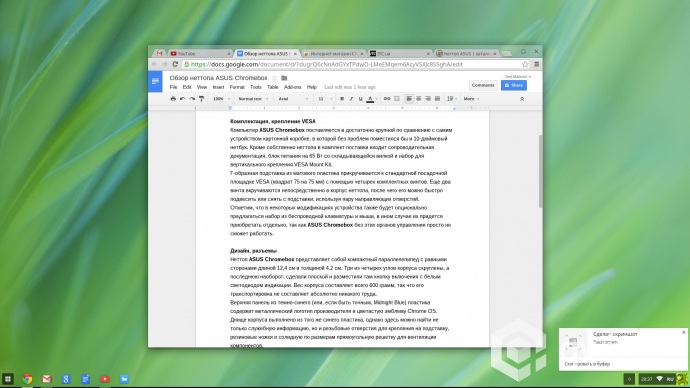690x388 pixels.
Task: Open the Insert menu
Action: click(218, 87)
